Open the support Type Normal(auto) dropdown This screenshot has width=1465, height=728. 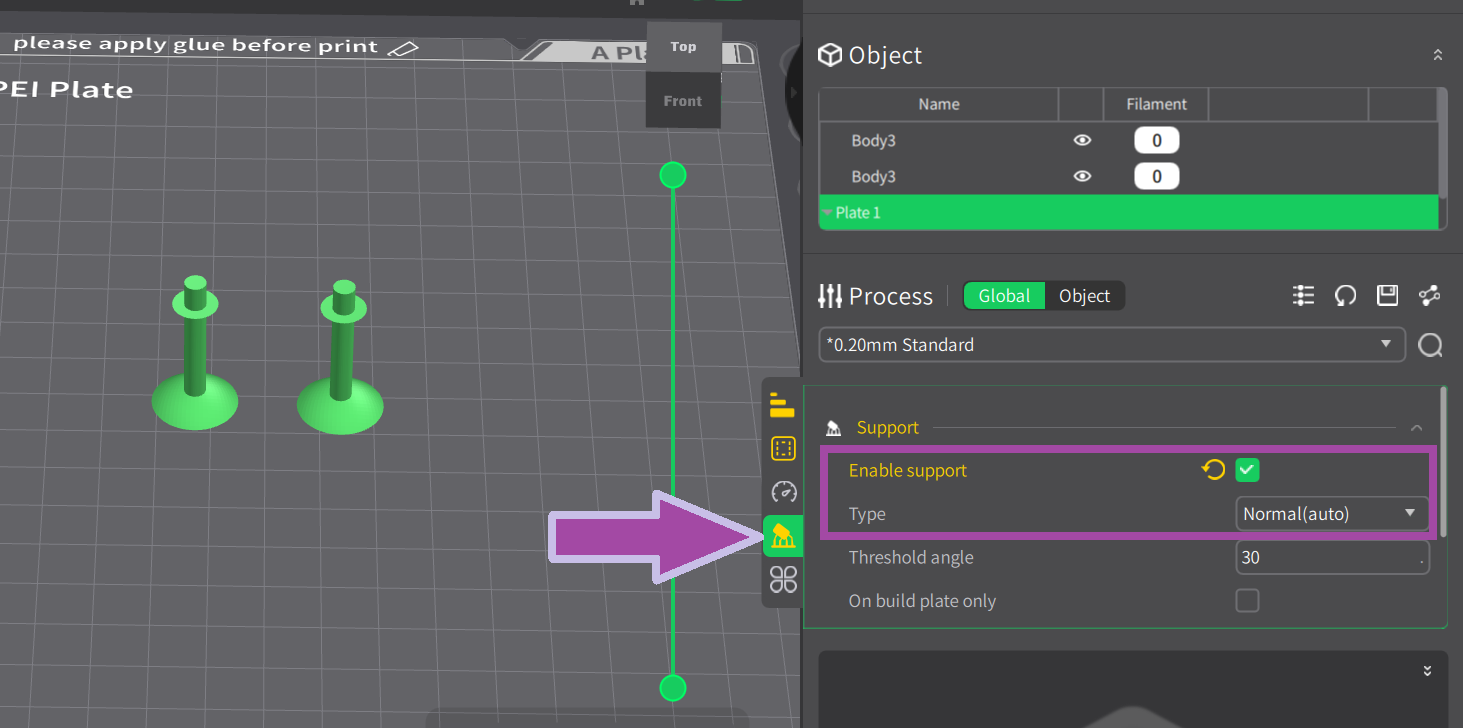(1331, 514)
